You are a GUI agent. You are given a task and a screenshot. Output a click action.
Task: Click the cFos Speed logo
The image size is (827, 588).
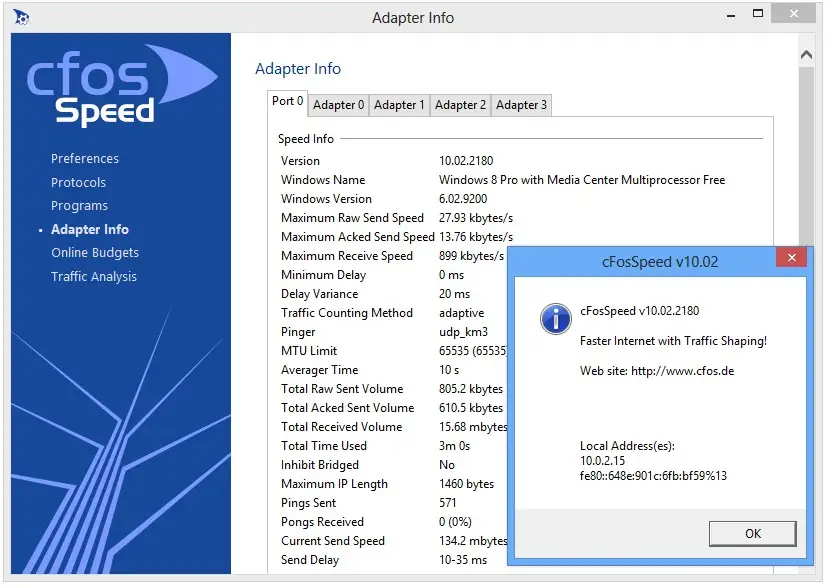(x=121, y=84)
